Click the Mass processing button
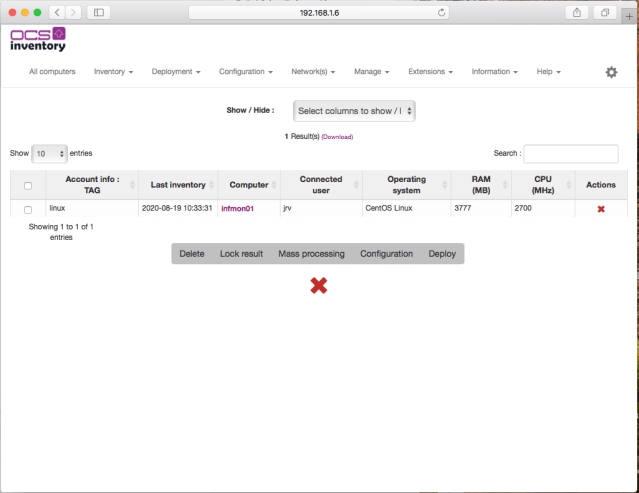The width and height of the screenshot is (639, 493). pyautogui.click(x=311, y=254)
